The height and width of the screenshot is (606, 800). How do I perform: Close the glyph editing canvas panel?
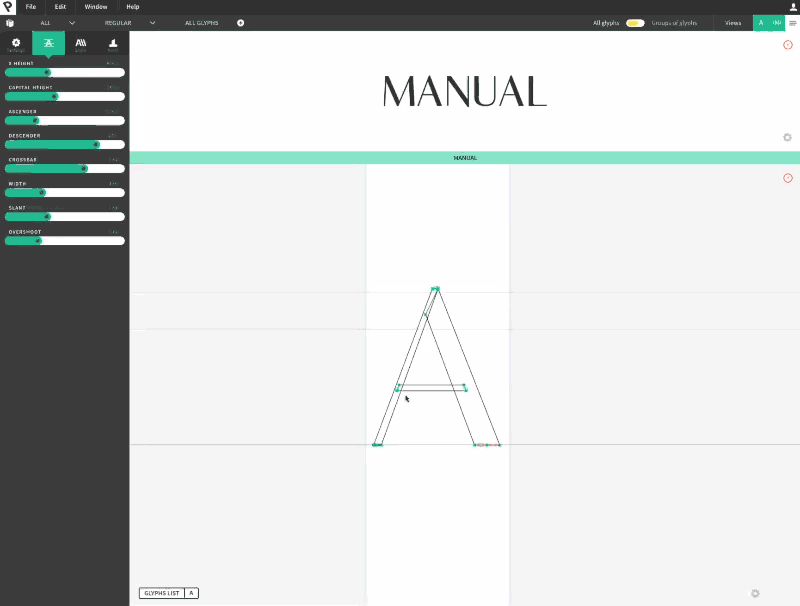click(x=788, y=178)
